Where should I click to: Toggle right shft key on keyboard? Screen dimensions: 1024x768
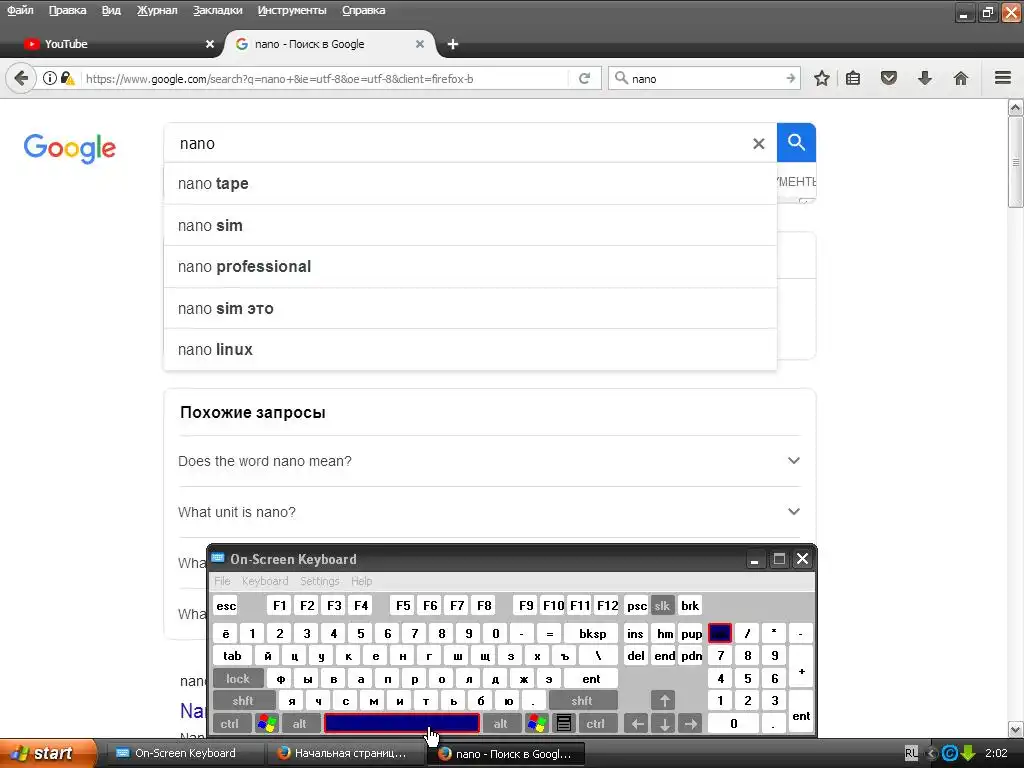582,701
